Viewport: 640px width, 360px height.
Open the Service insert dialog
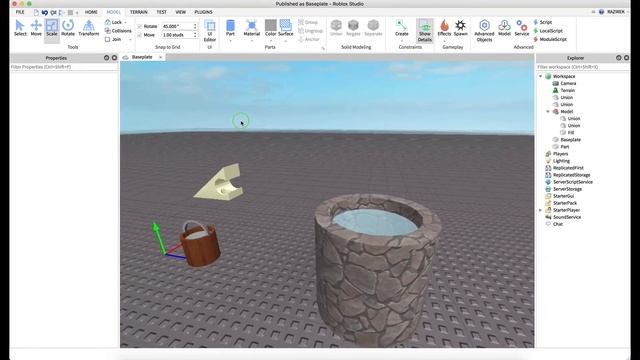click(522, 28)
